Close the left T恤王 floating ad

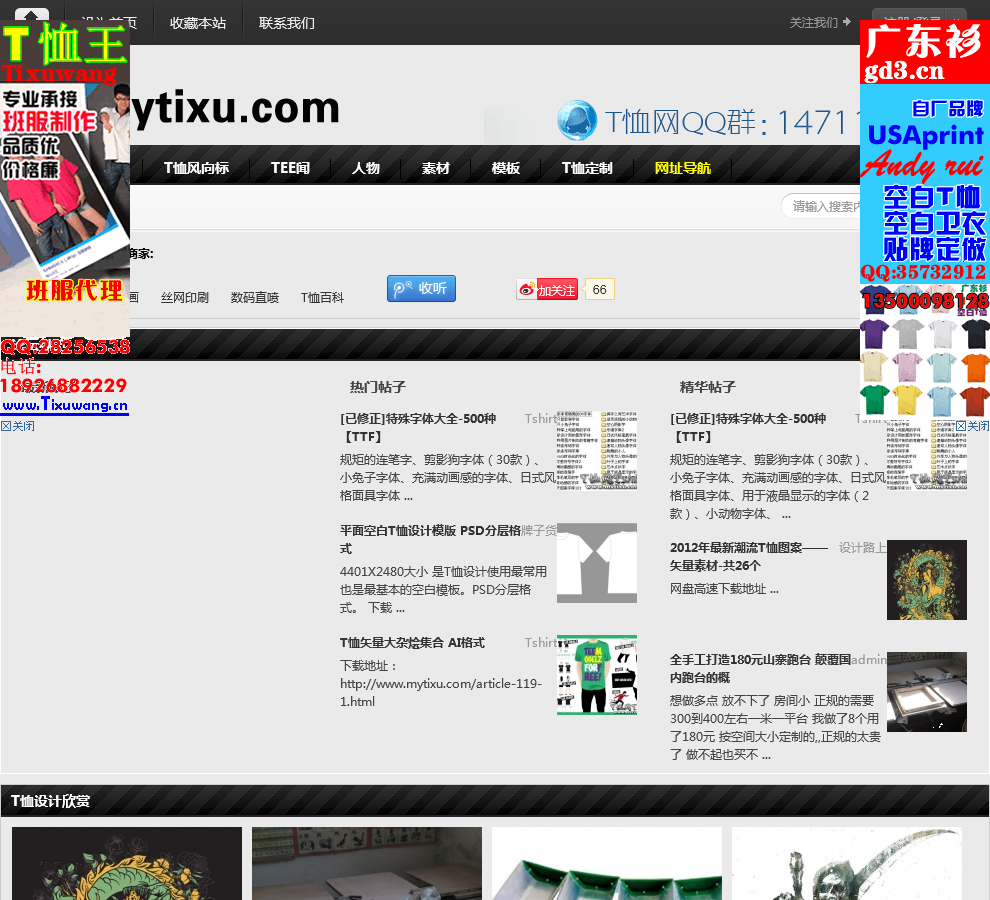pyautogui.click(x=18, y=426)
